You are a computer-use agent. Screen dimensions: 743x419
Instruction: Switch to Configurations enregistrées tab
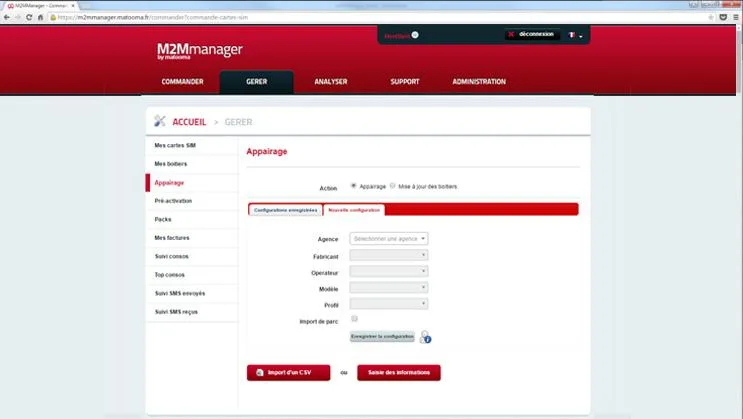(285, 210)
